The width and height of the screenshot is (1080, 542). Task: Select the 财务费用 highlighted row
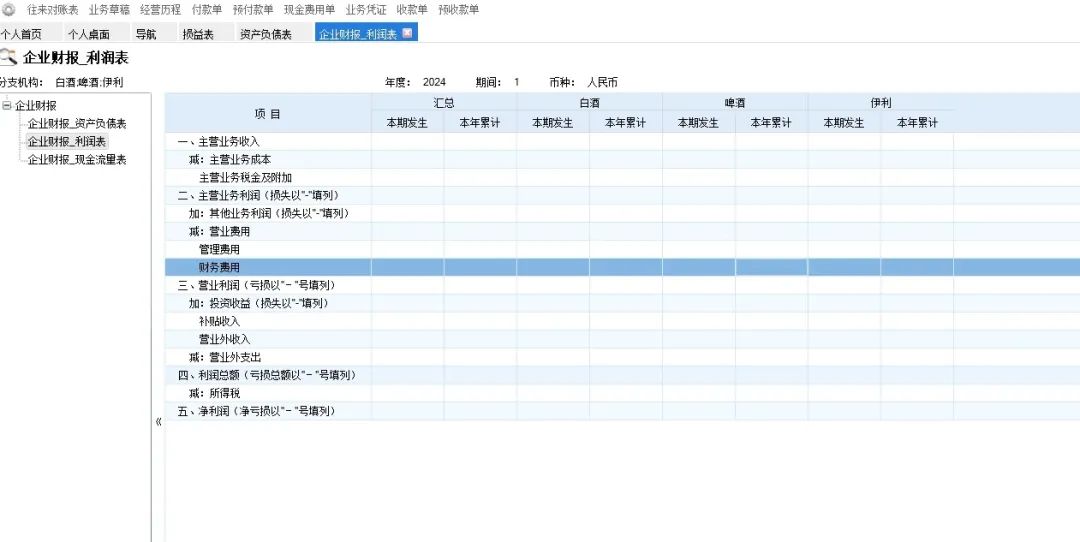coord(219,268)
